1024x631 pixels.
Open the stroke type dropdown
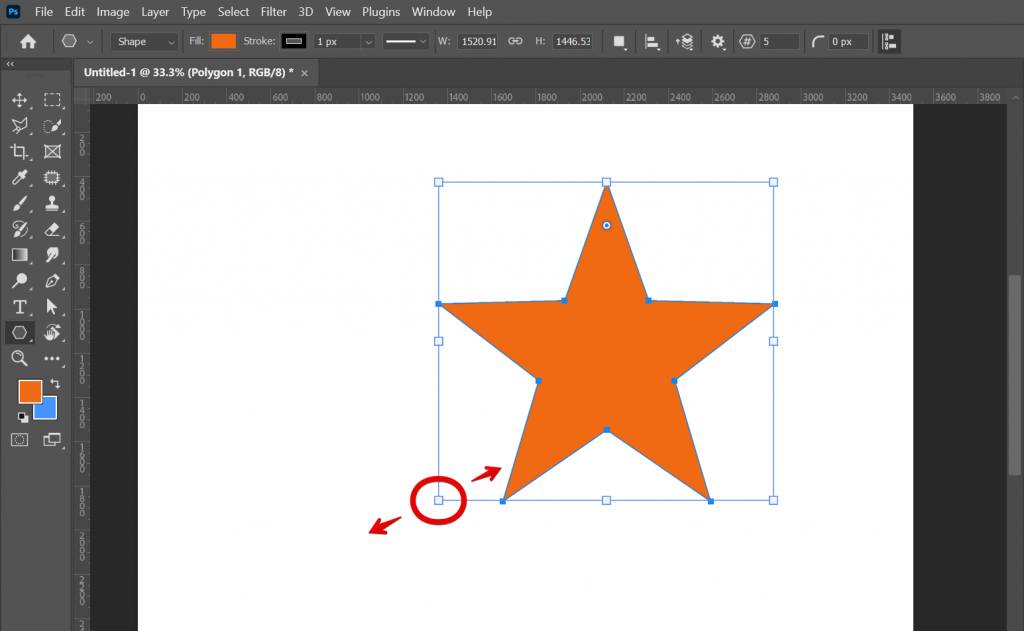405,41
